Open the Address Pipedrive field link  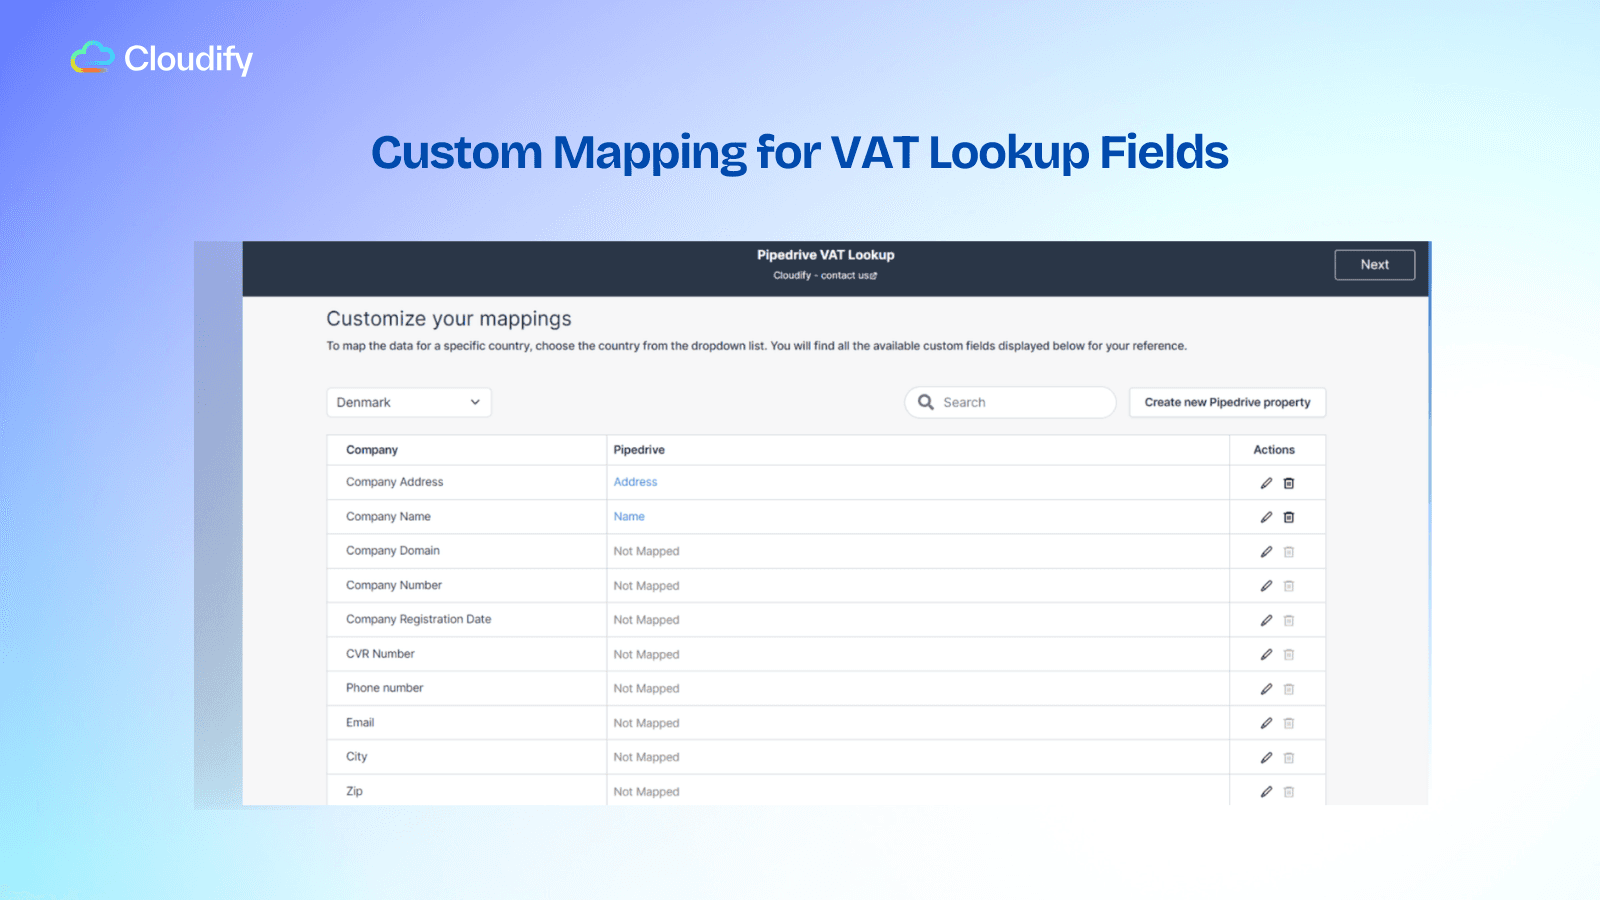tap(636, 482)
